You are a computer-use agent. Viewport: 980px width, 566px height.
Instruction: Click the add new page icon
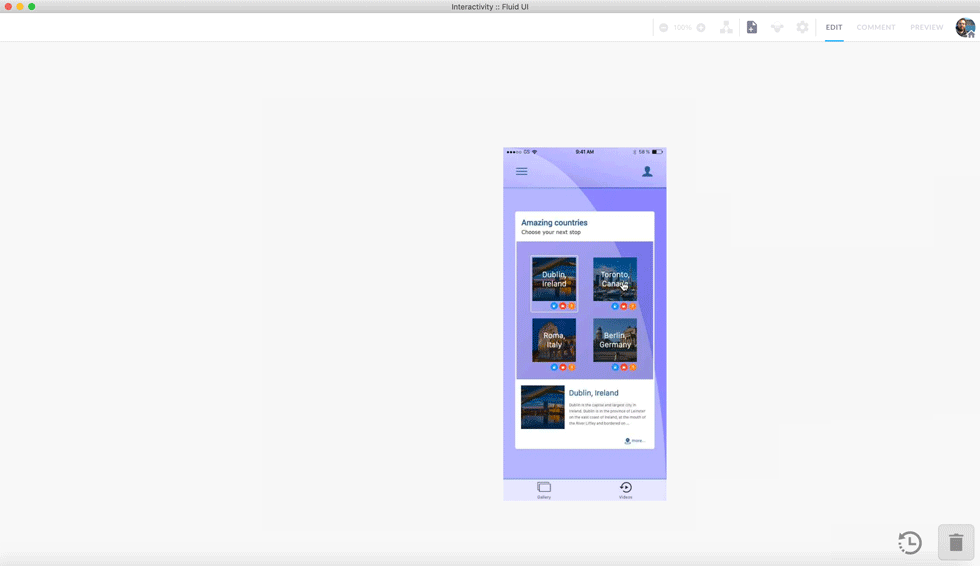pyautogui.click(x=752, y=28)
